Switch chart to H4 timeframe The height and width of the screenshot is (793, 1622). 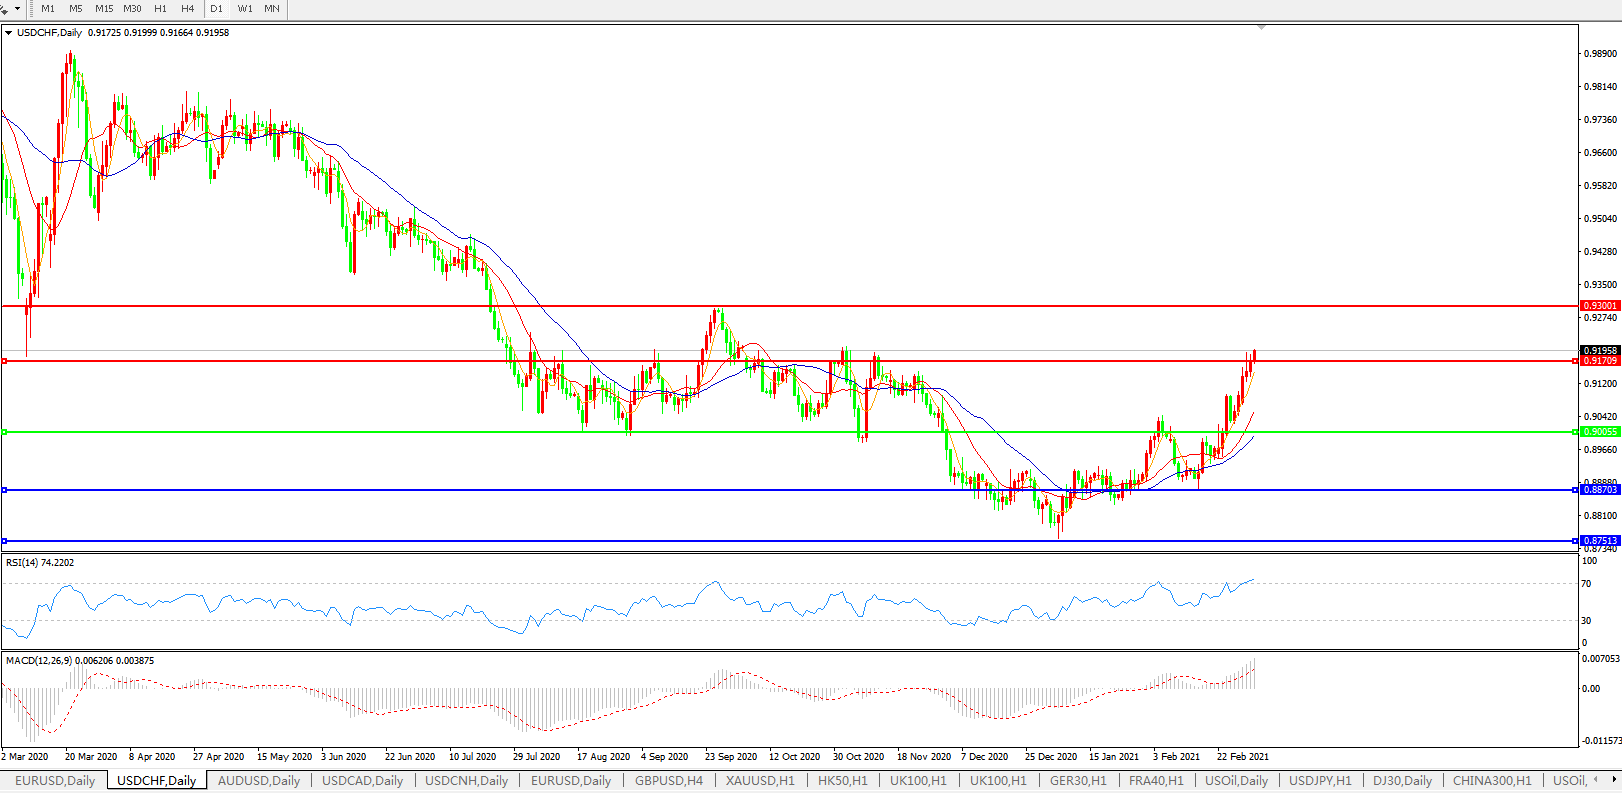(x=188, y=8)
